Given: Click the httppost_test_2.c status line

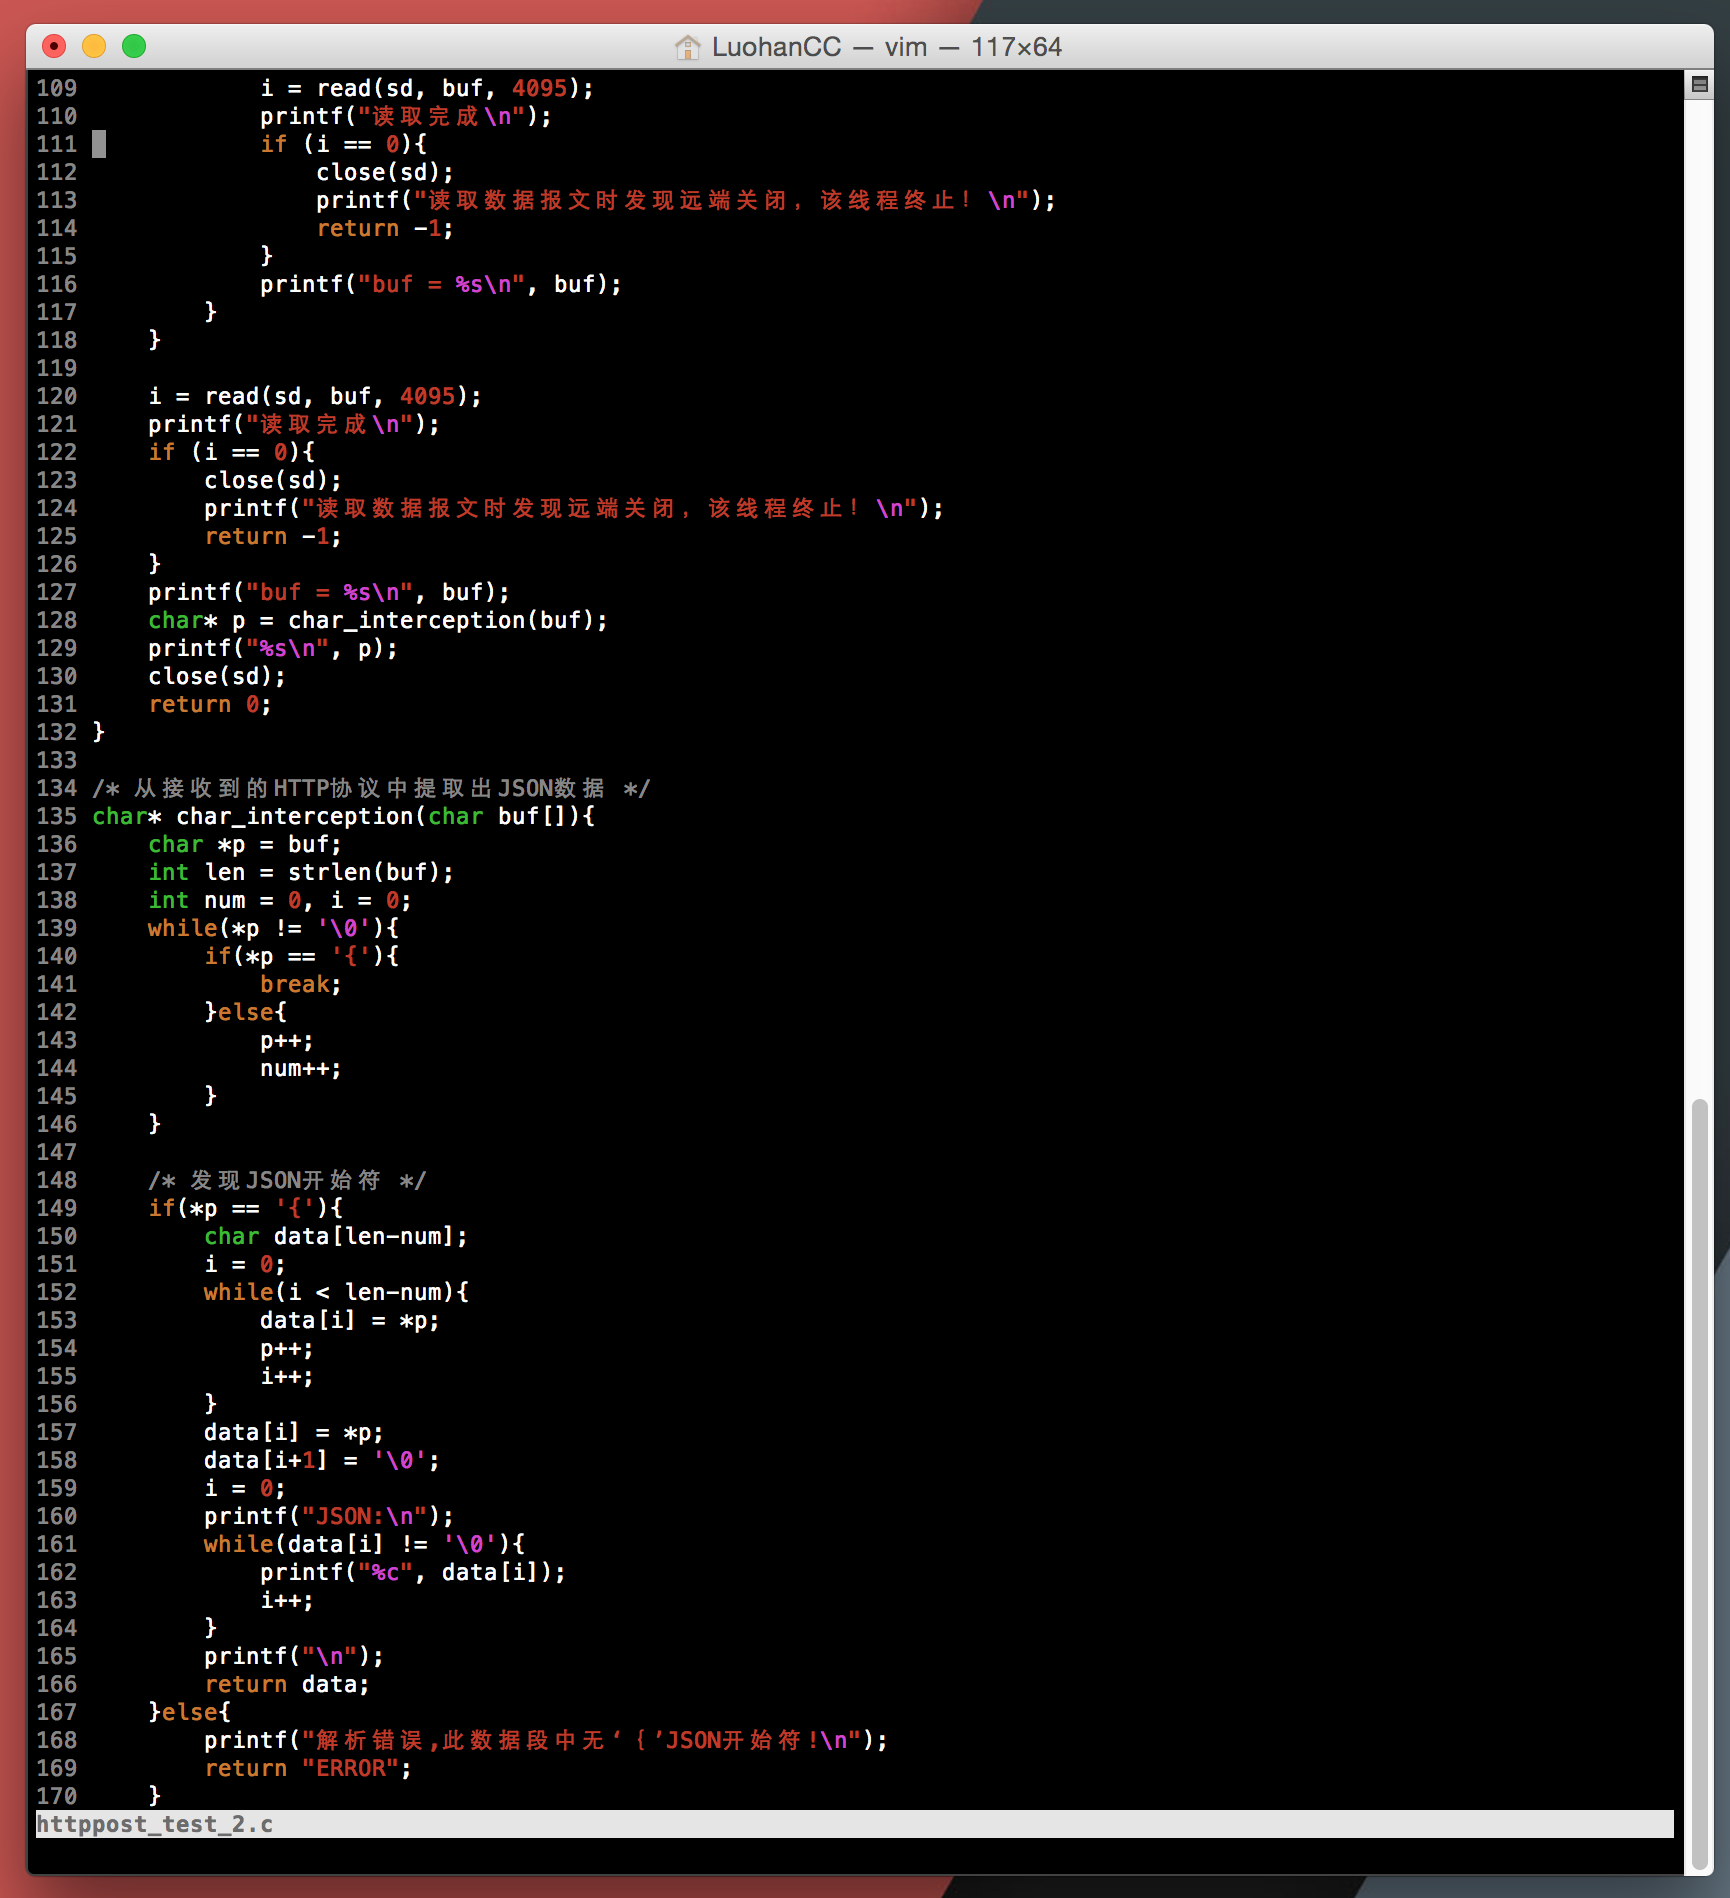Looking at the screenshot, I should 155,1824.
